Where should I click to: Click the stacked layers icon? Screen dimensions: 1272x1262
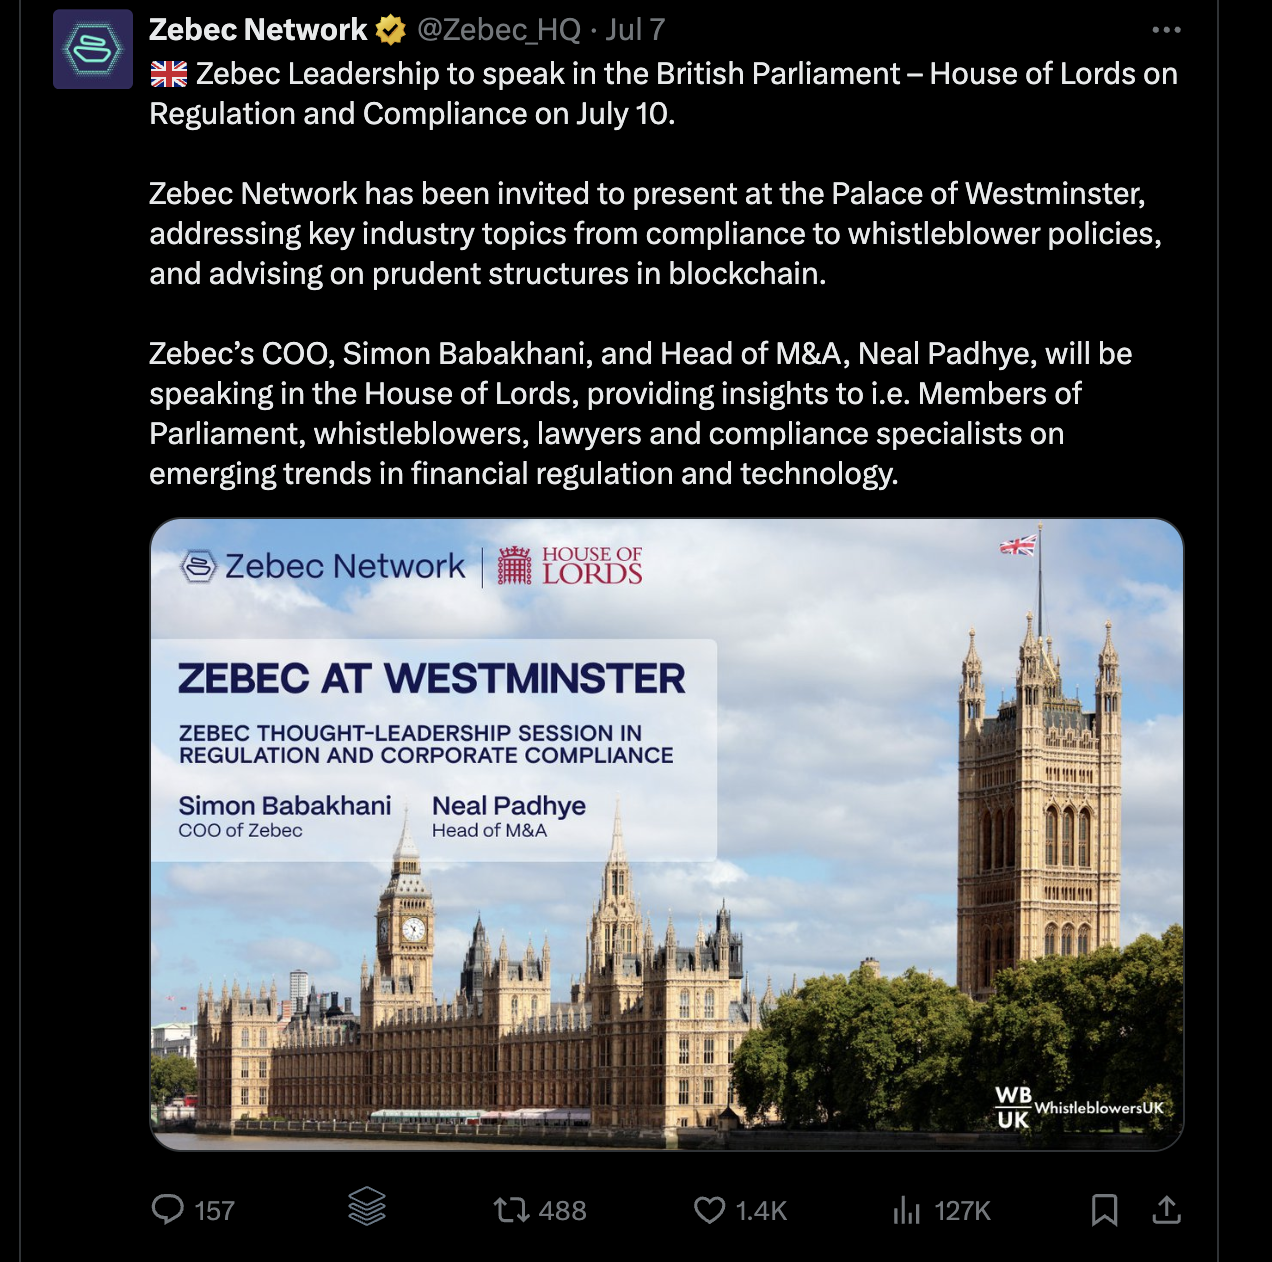click(x=367, y=1207)
